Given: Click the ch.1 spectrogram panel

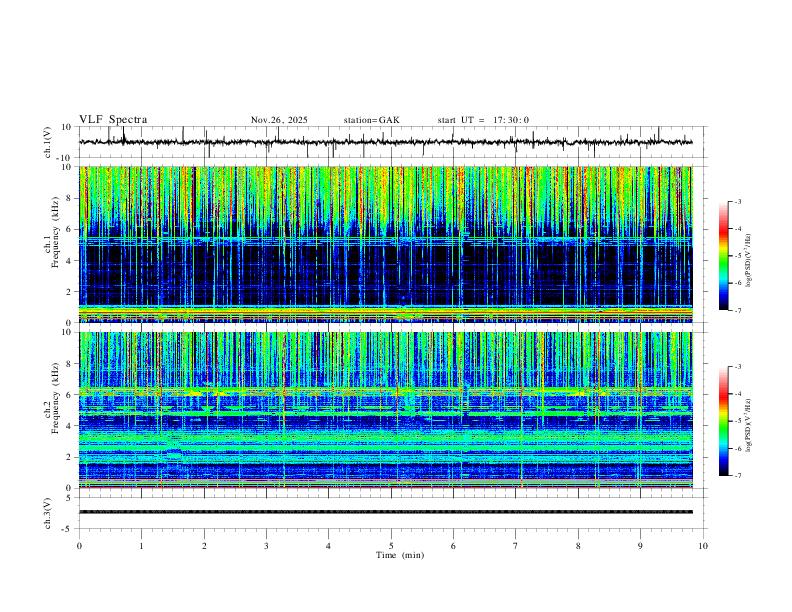Looking at the screenshot, I should pos(386,244).
